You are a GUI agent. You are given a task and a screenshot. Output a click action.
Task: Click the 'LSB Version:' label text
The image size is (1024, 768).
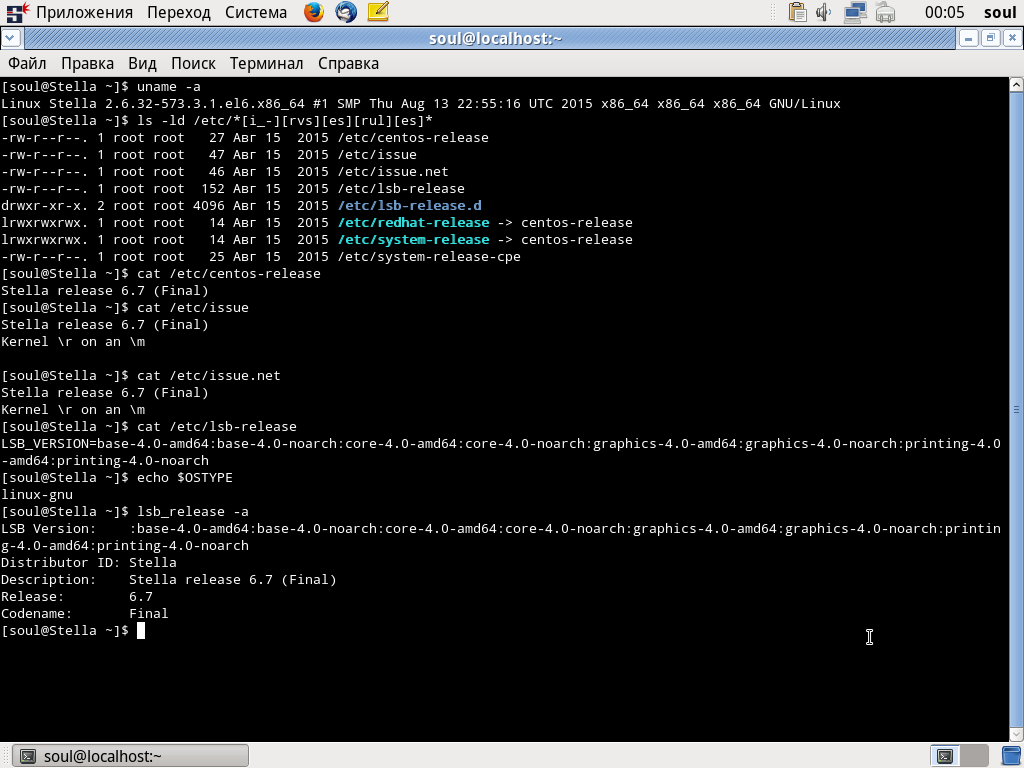pos(48,528)
